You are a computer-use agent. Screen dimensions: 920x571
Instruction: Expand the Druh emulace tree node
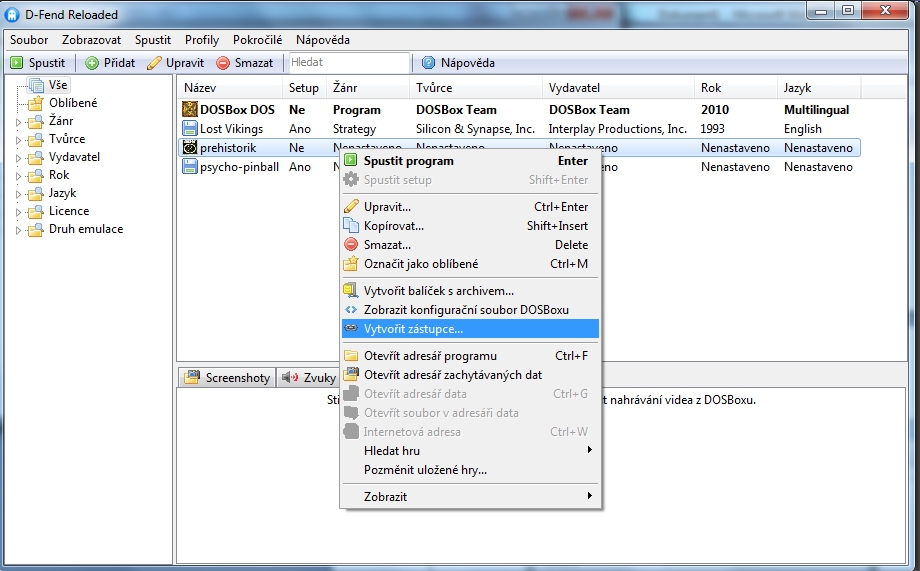18,230
